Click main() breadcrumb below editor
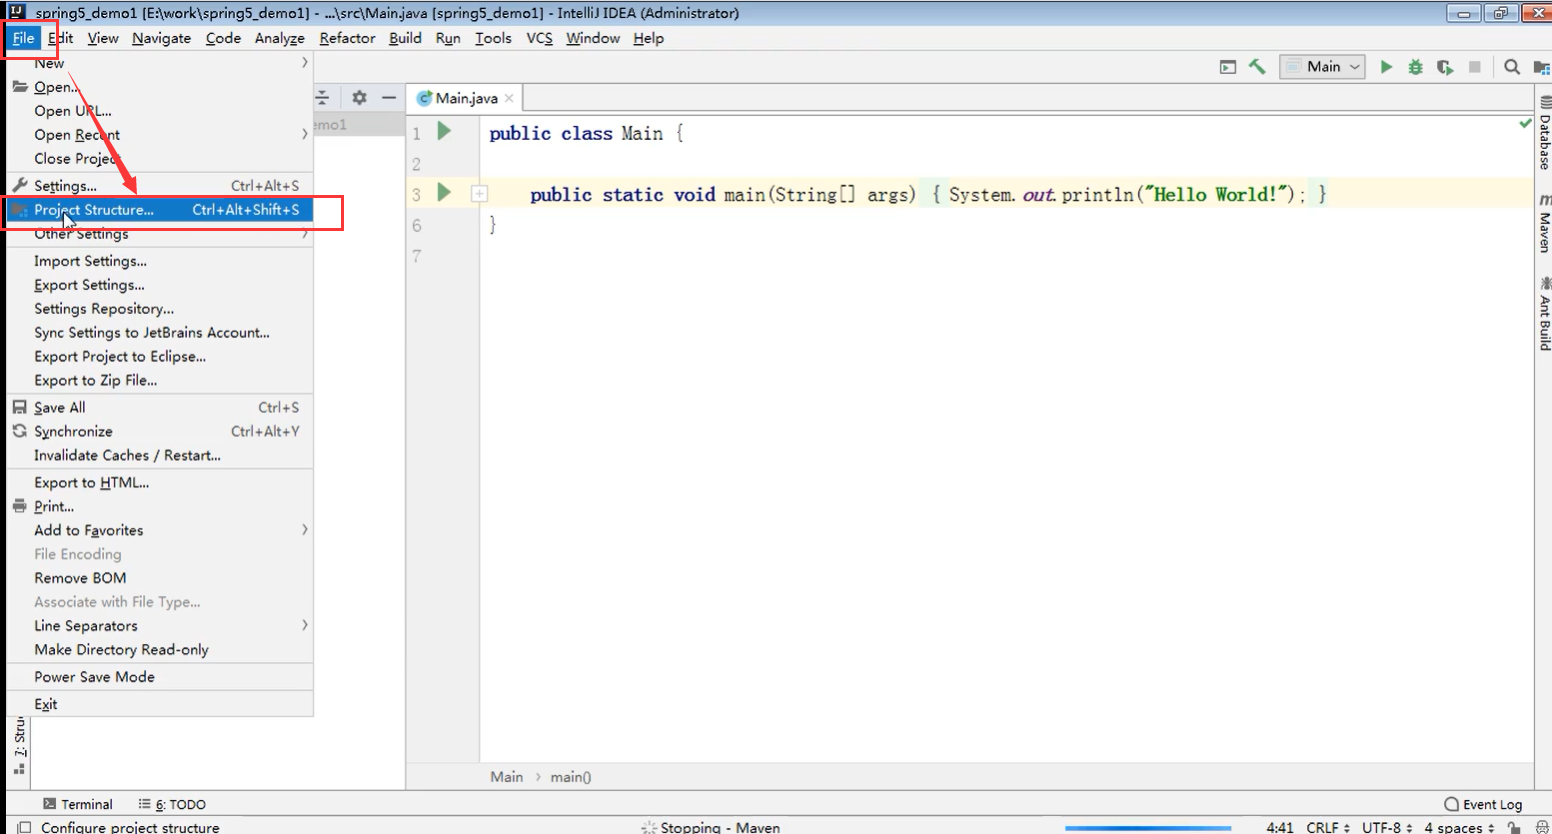 571,777
